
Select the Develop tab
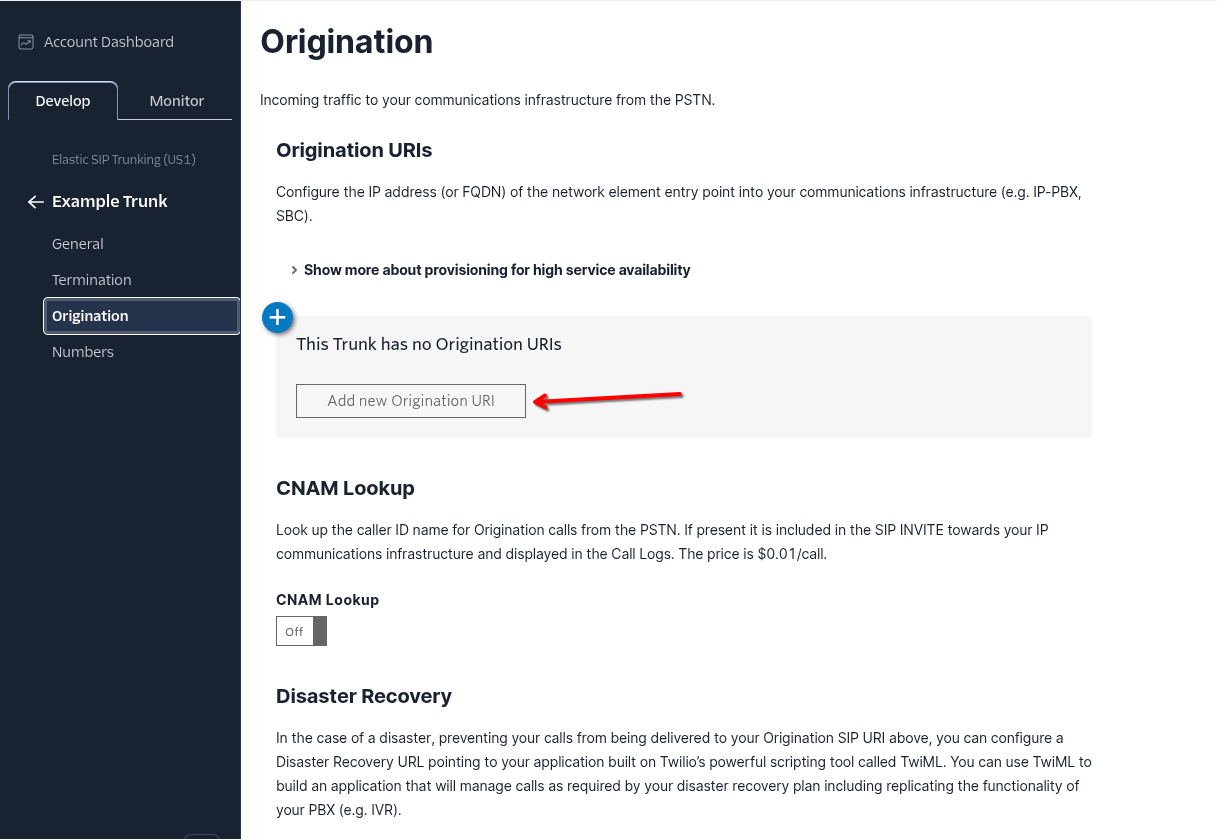click(x=63, y=101)
